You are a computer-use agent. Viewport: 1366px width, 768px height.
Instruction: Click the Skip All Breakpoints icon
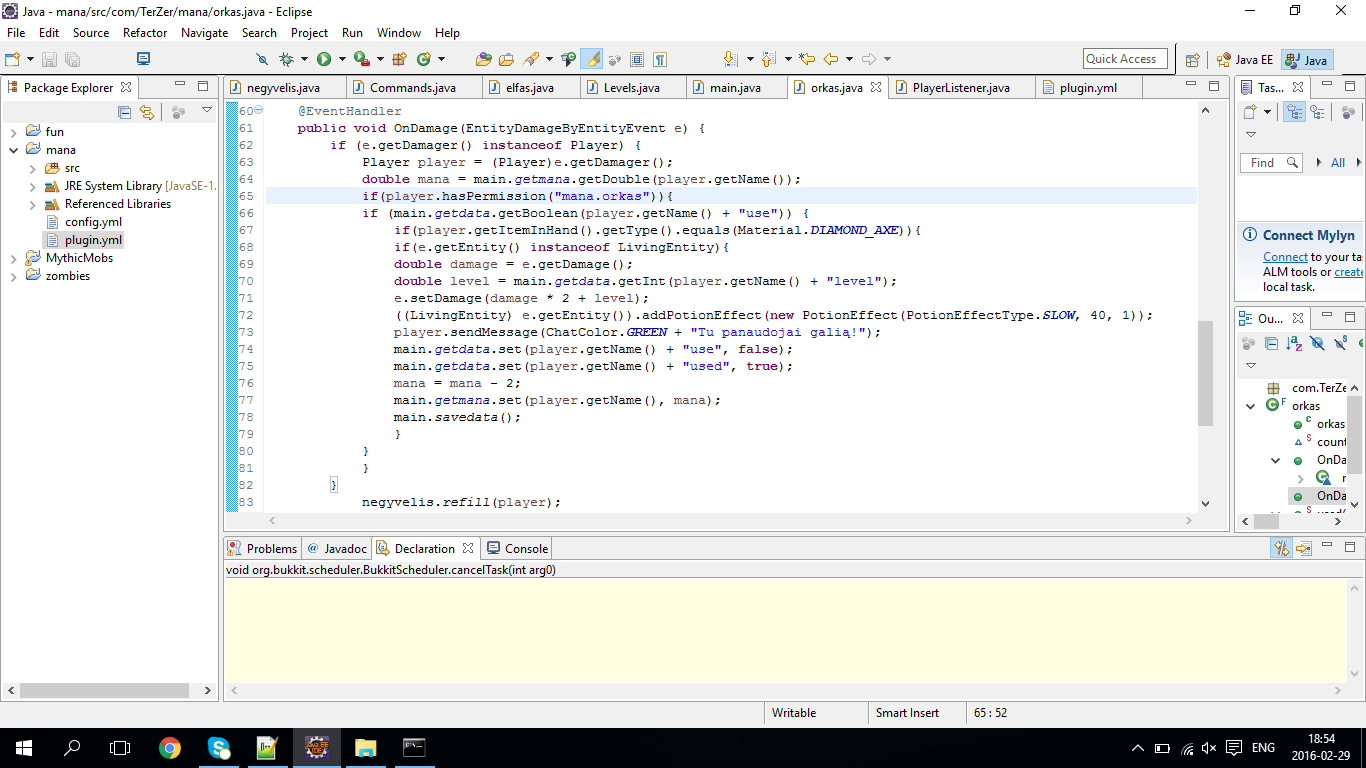click(x=262, y=59)
